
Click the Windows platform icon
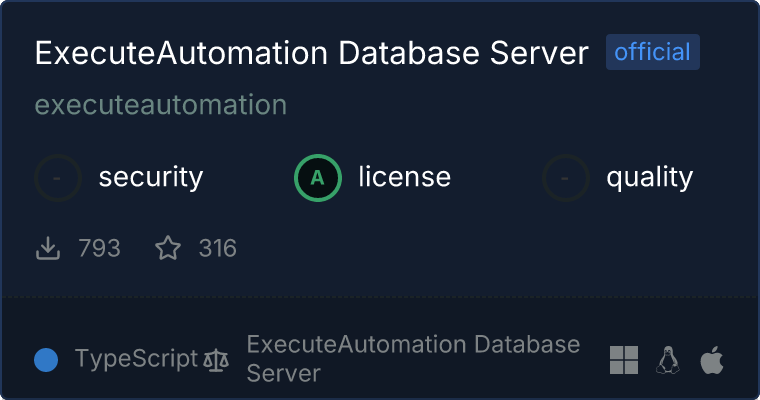coord(624,360)
